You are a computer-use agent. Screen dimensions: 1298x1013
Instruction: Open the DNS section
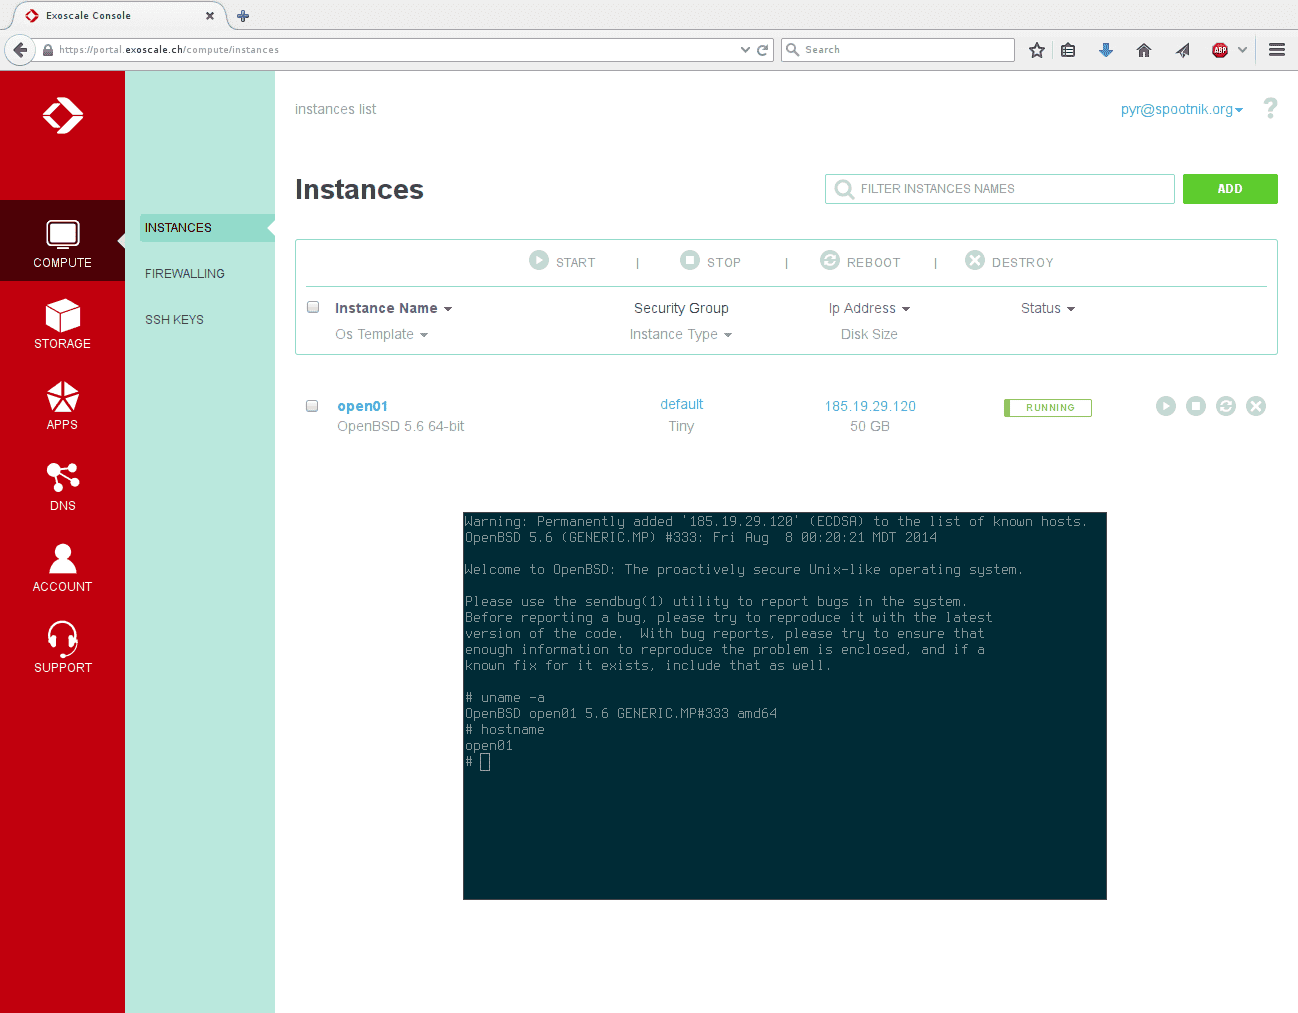tap(62, 486)
